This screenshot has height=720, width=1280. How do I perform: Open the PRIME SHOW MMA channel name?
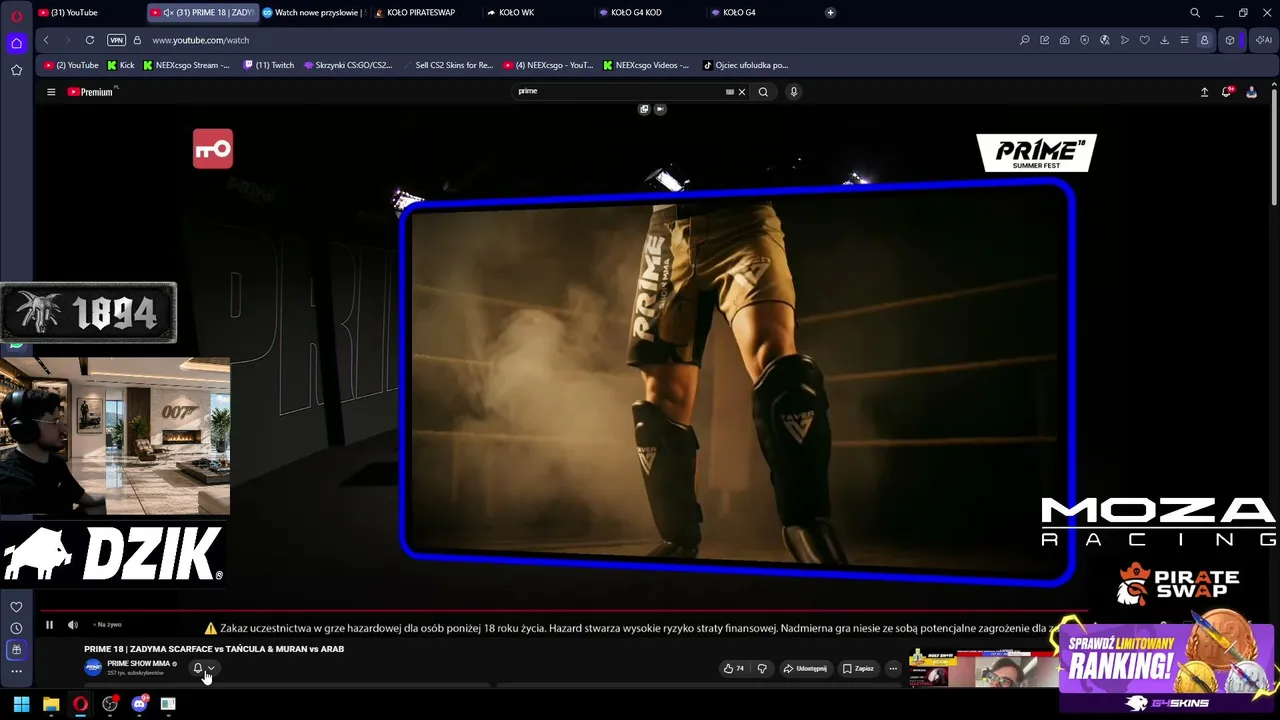pos(138,664)
